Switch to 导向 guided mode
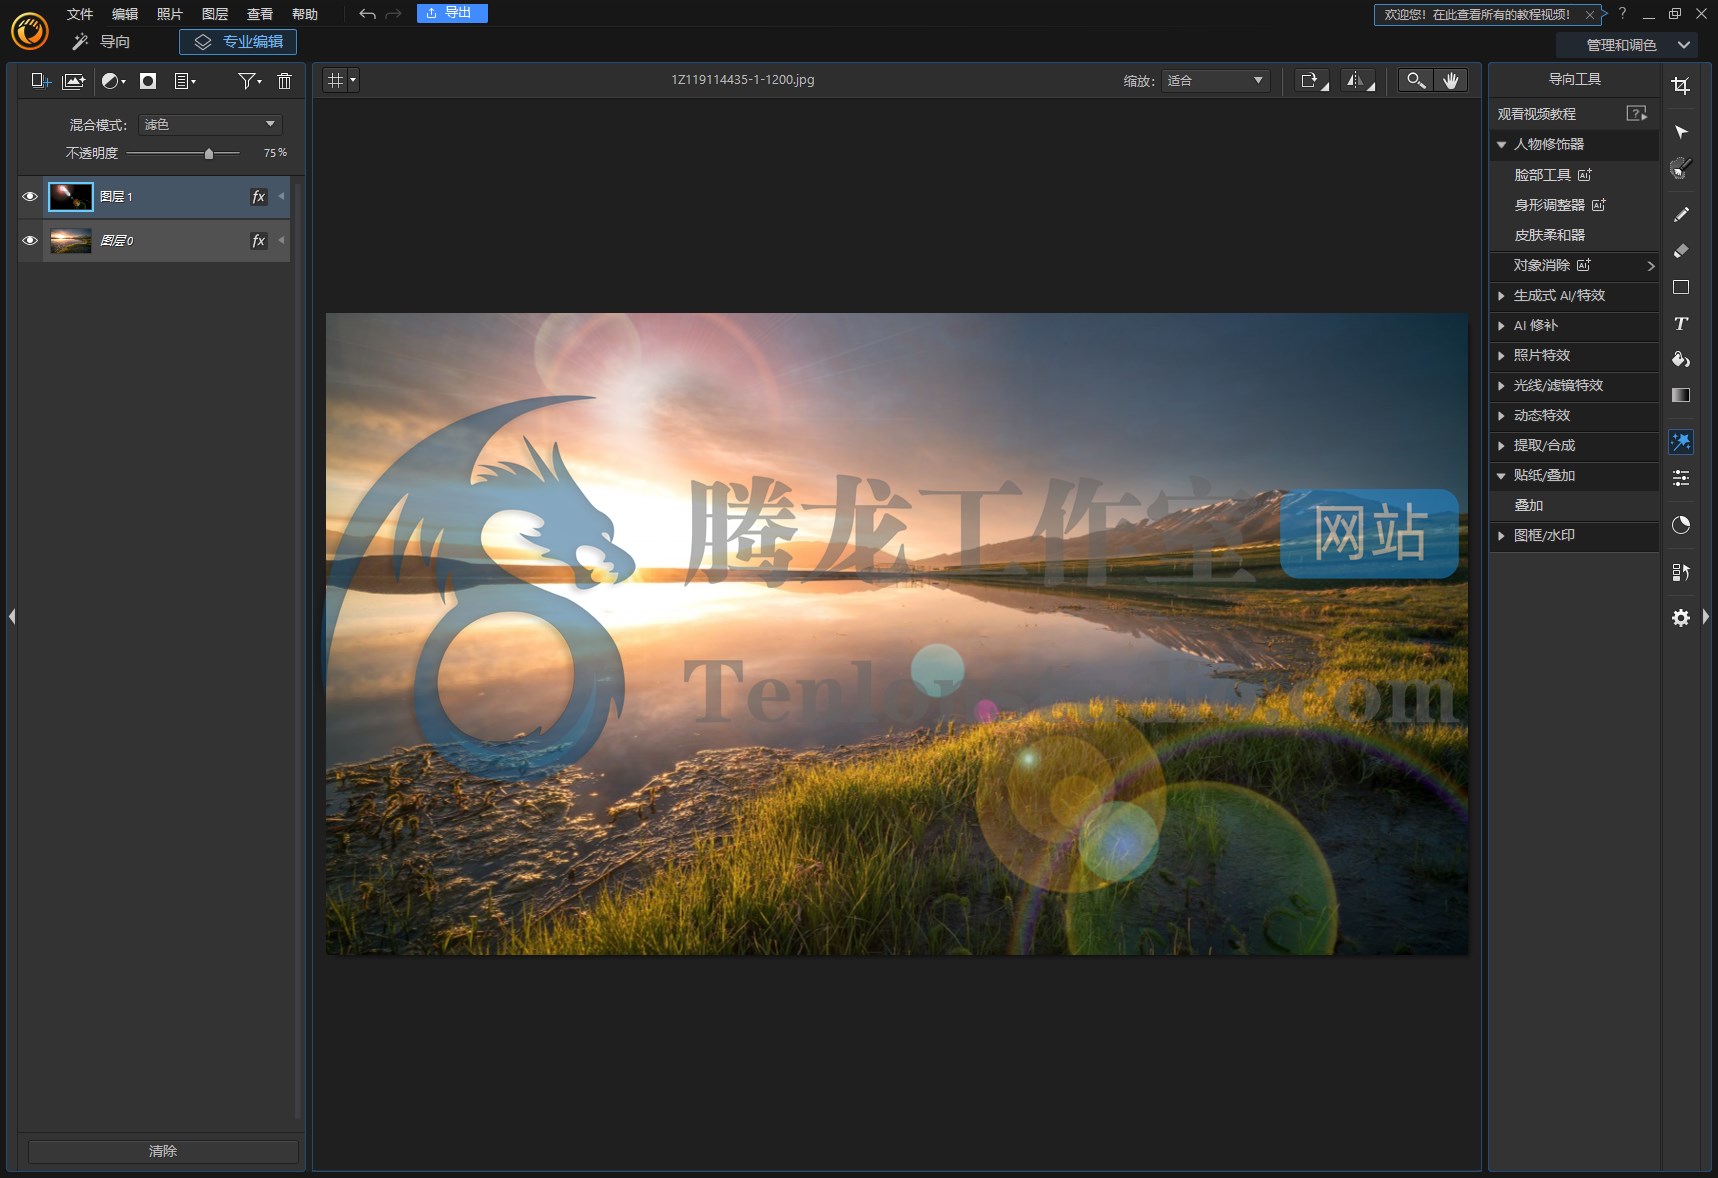This screenshot has width=1718, height=1178. click(x=101, y=42)
